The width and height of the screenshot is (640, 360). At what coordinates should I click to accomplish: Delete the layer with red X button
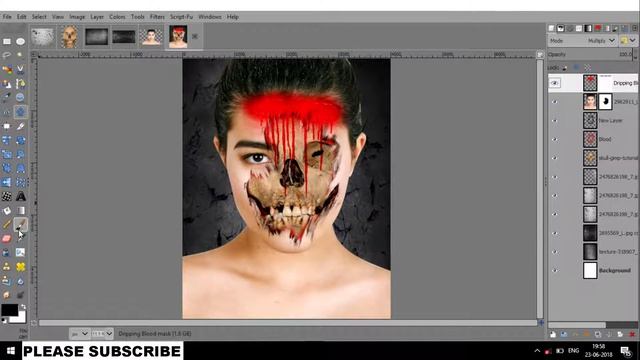[632, 334]
